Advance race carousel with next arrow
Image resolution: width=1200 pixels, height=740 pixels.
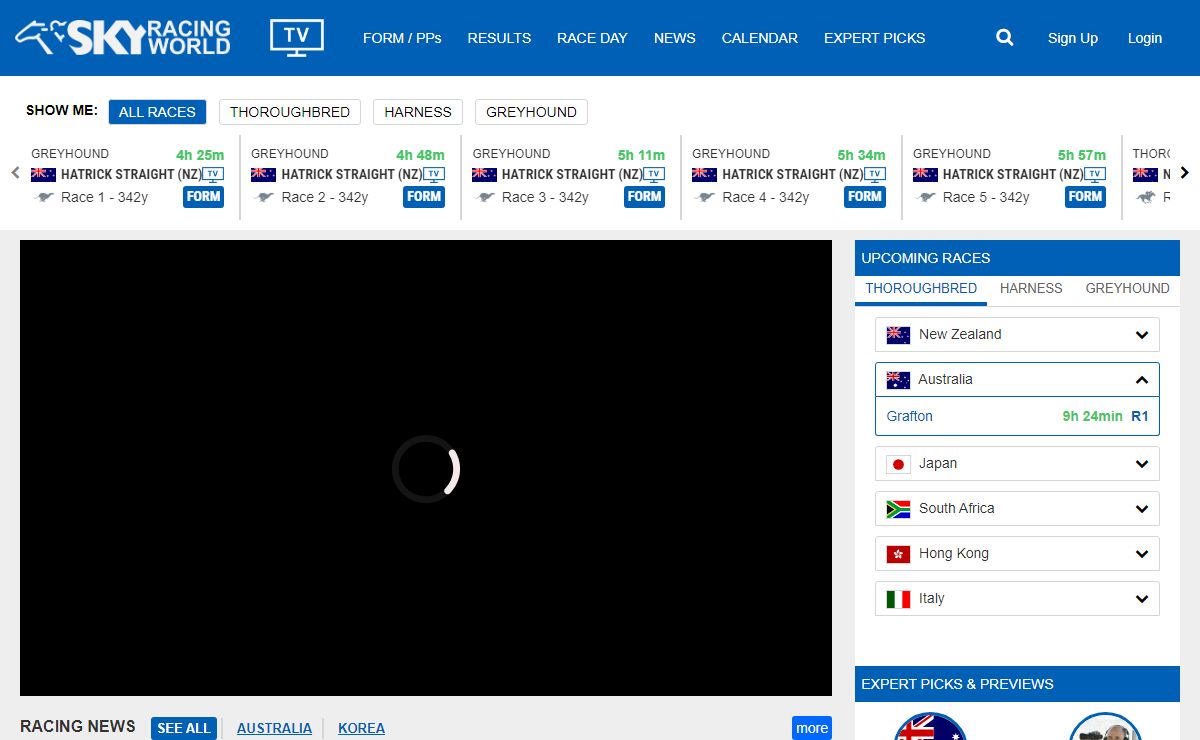point(1185,173)
